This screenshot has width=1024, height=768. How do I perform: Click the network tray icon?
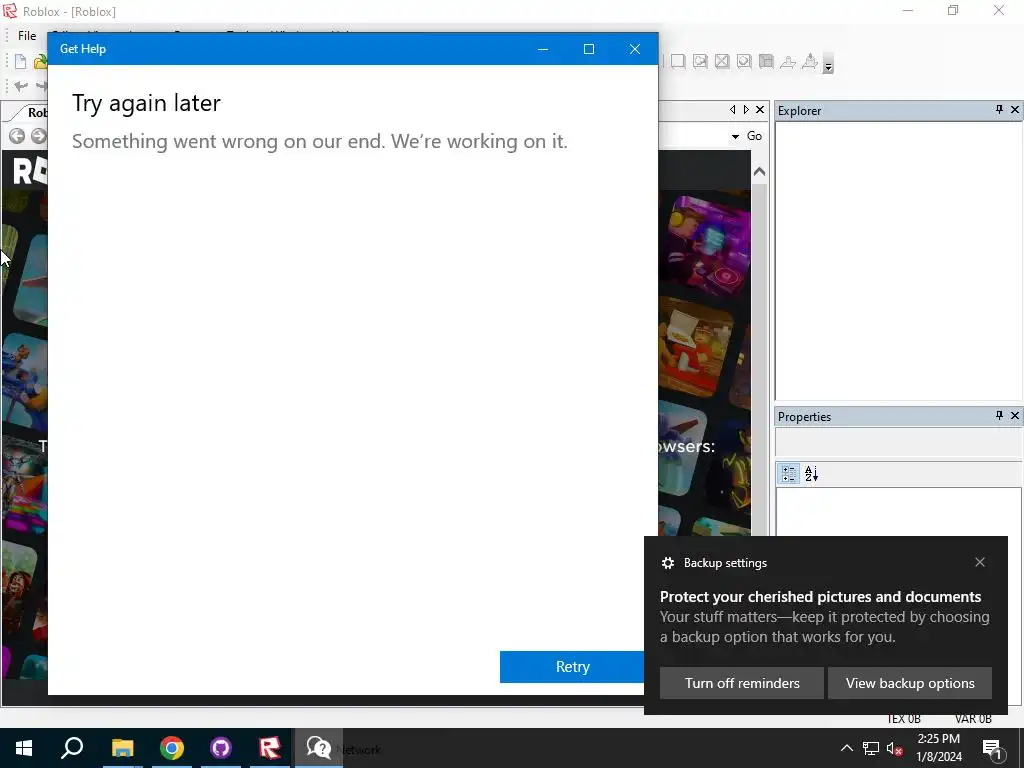pos(871,748)
